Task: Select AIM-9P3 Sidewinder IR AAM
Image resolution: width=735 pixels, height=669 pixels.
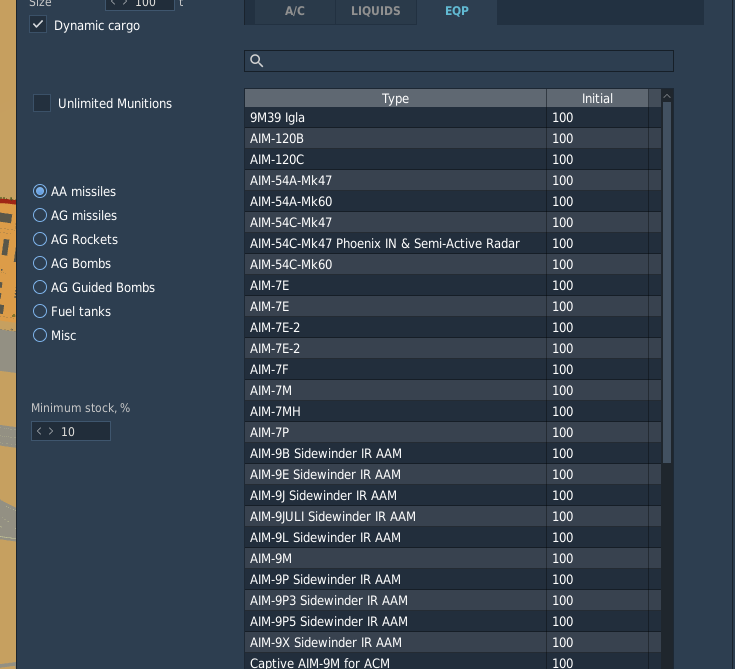Action: click(453, 601)
